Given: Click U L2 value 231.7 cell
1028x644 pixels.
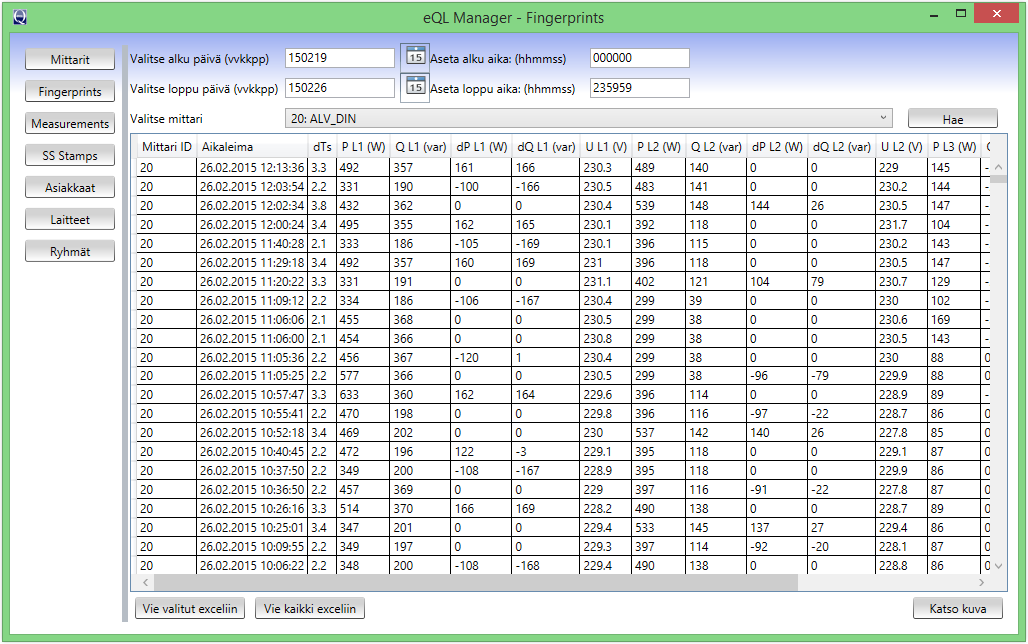Looking at the screenshot, I should 901,225.
